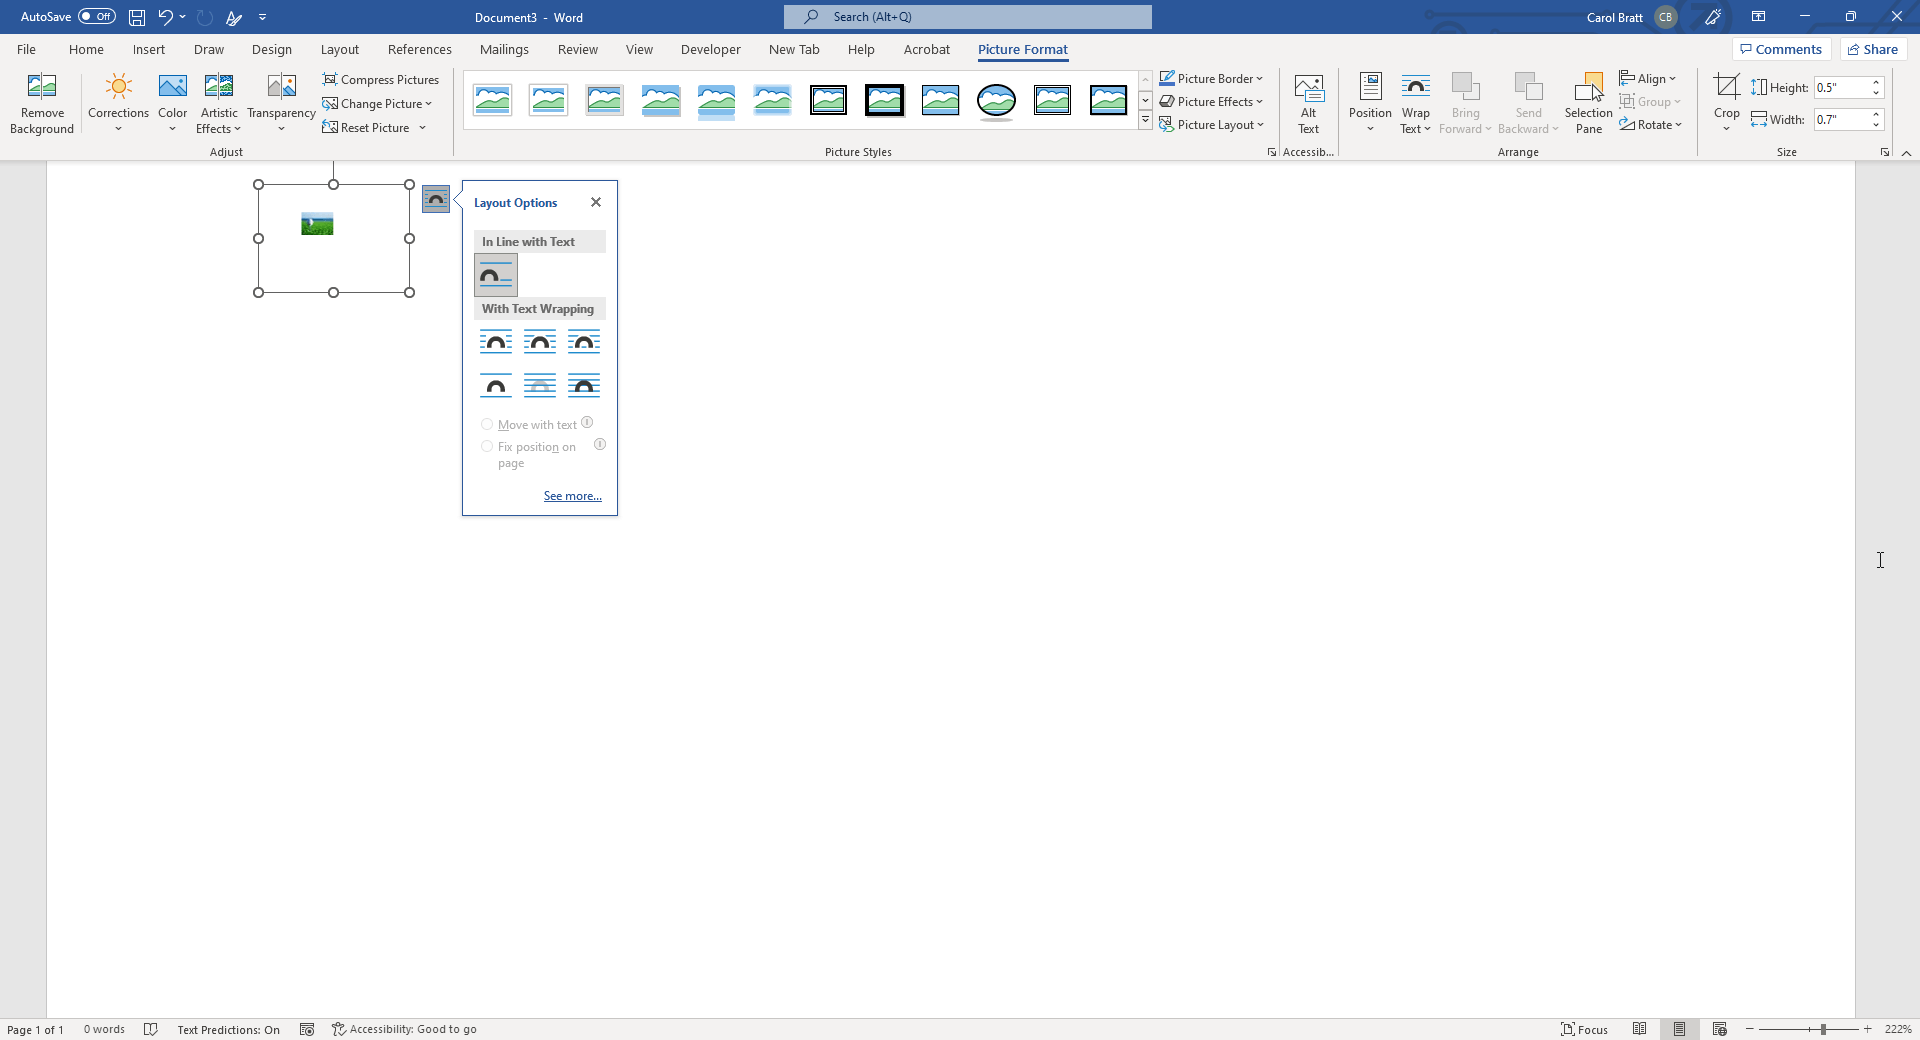
Task: Switch to the Home tab
Action: click(86, 49)
